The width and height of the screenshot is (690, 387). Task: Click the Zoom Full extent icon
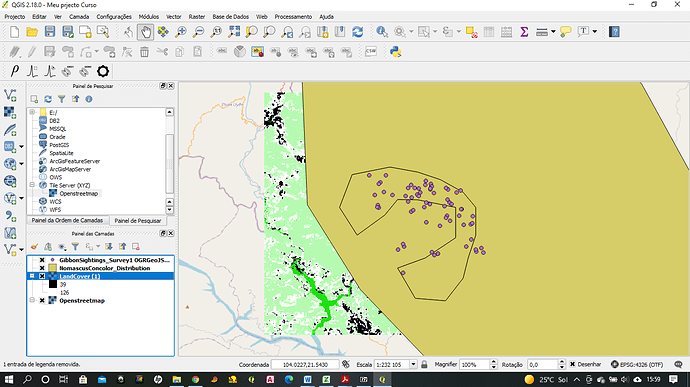click(x=234, y=32)
